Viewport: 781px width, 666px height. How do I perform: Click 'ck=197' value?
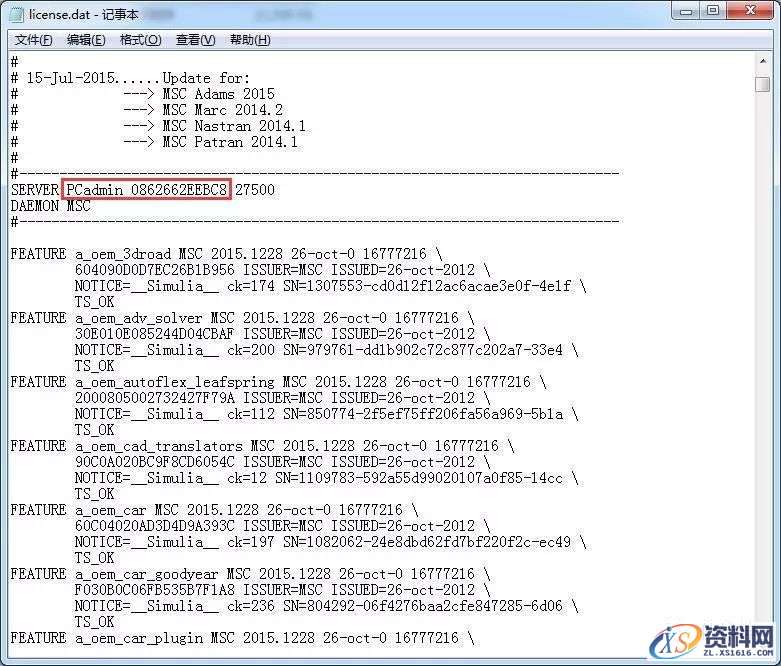[251, 542]
